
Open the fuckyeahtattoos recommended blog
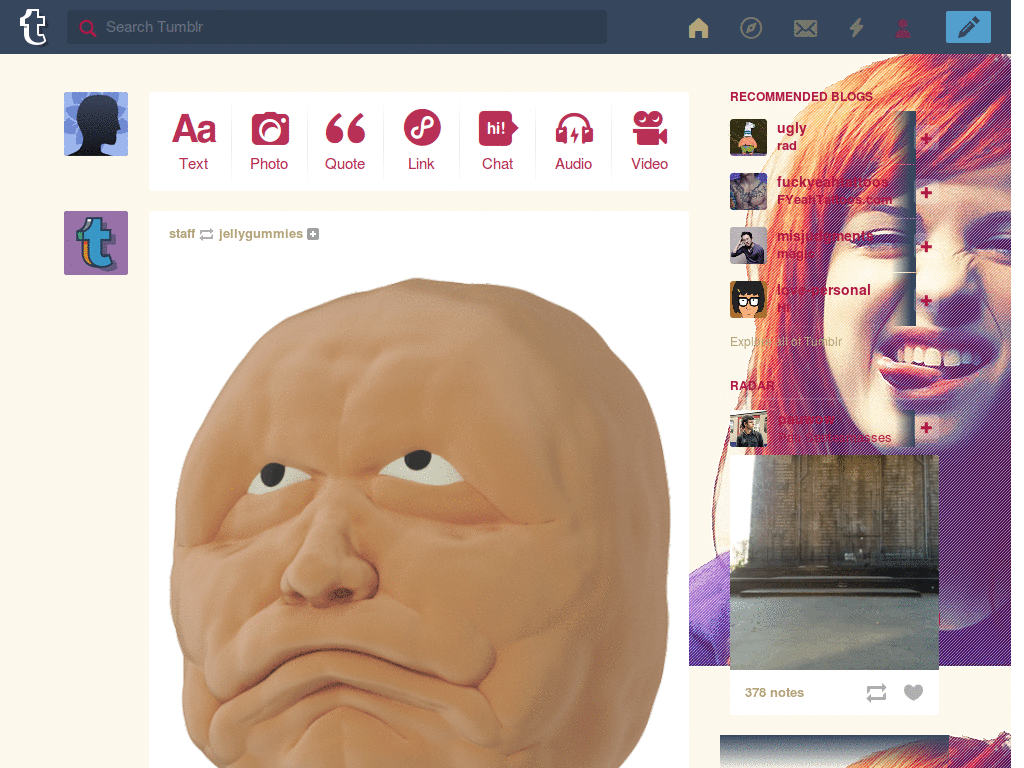click(833, 182)
